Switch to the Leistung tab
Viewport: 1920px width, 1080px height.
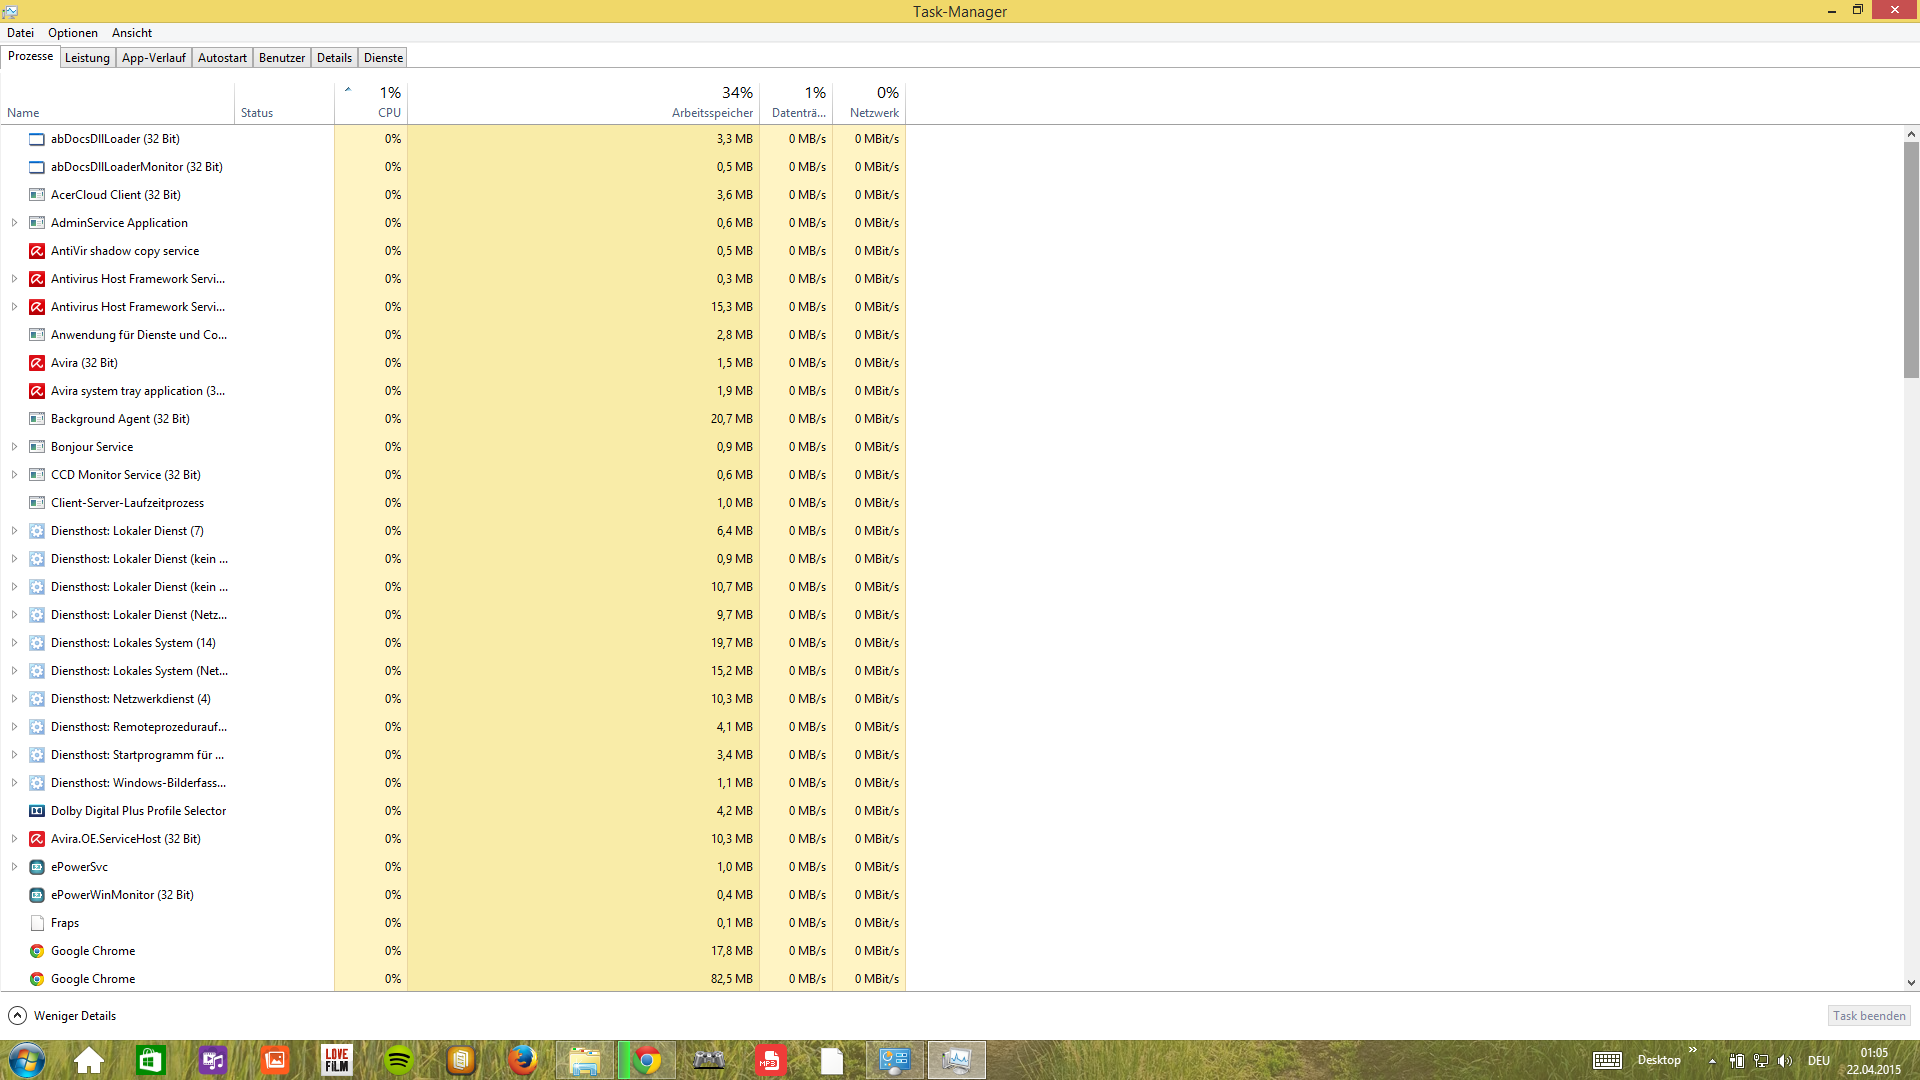click(87, 58)
